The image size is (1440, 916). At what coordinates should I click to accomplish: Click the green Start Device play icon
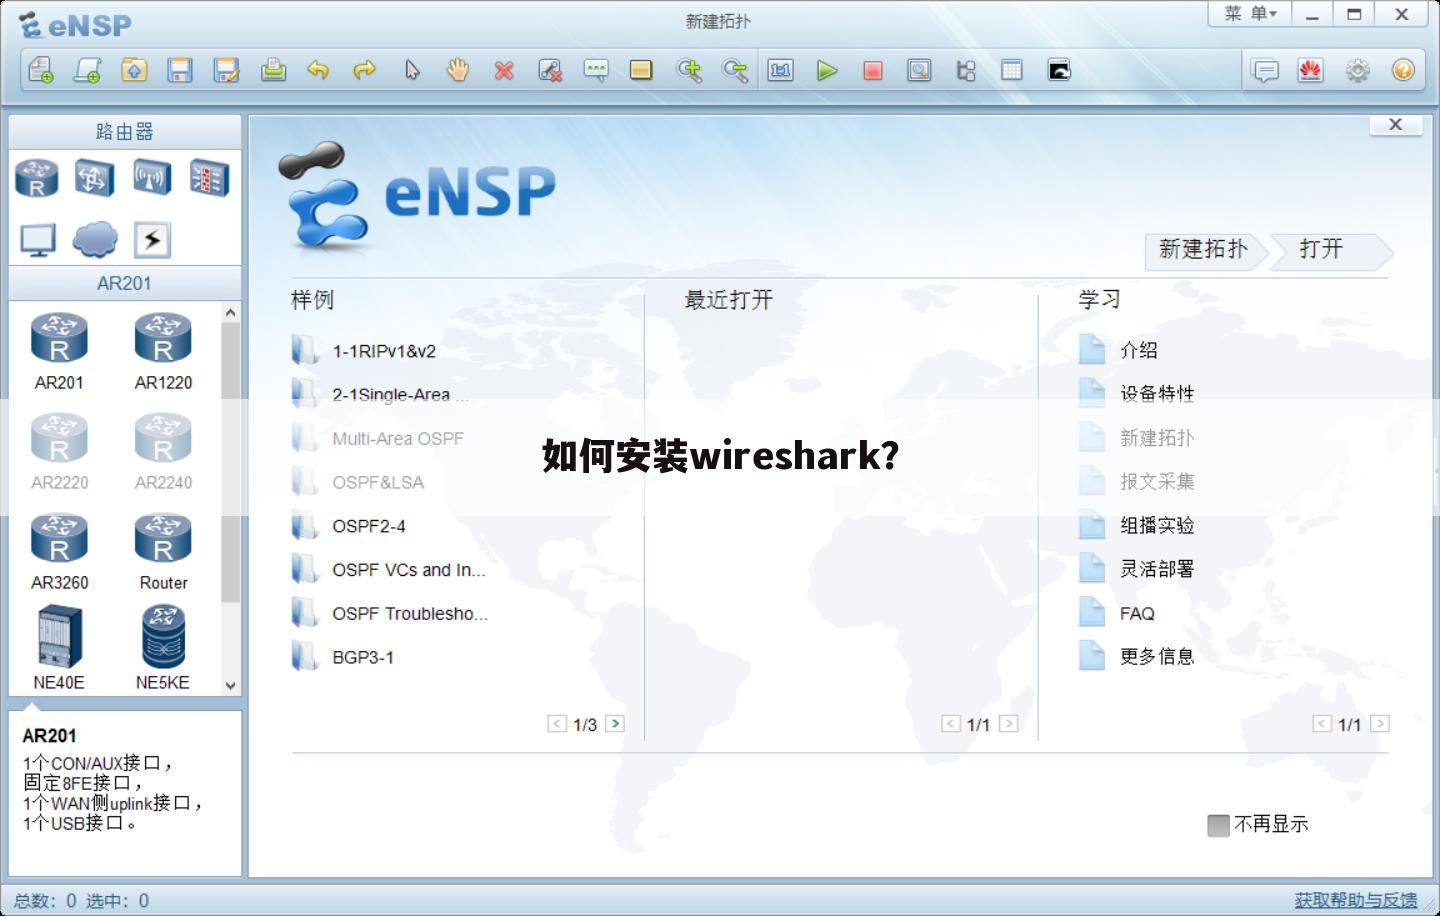(827, 70)
